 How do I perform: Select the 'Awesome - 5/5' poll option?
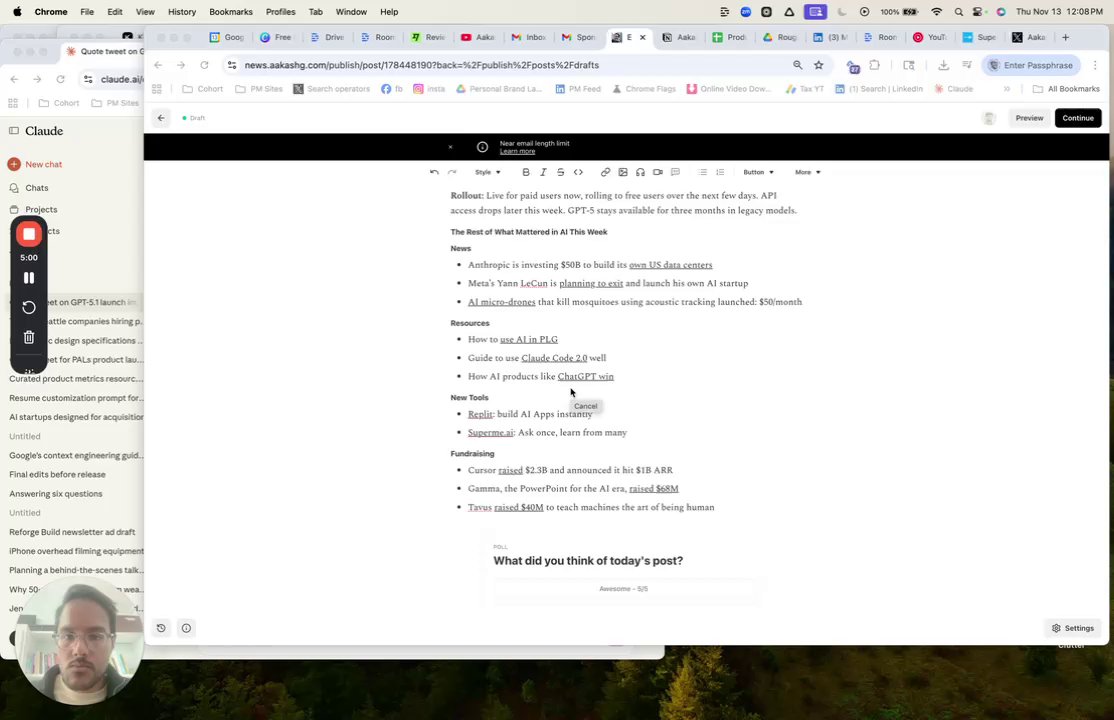tap(623, 589)
